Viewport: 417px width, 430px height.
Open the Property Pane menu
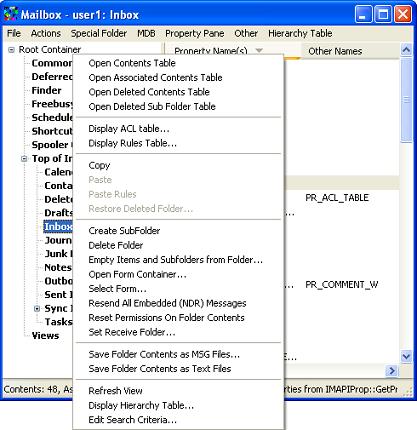click(x=195, y=33)
